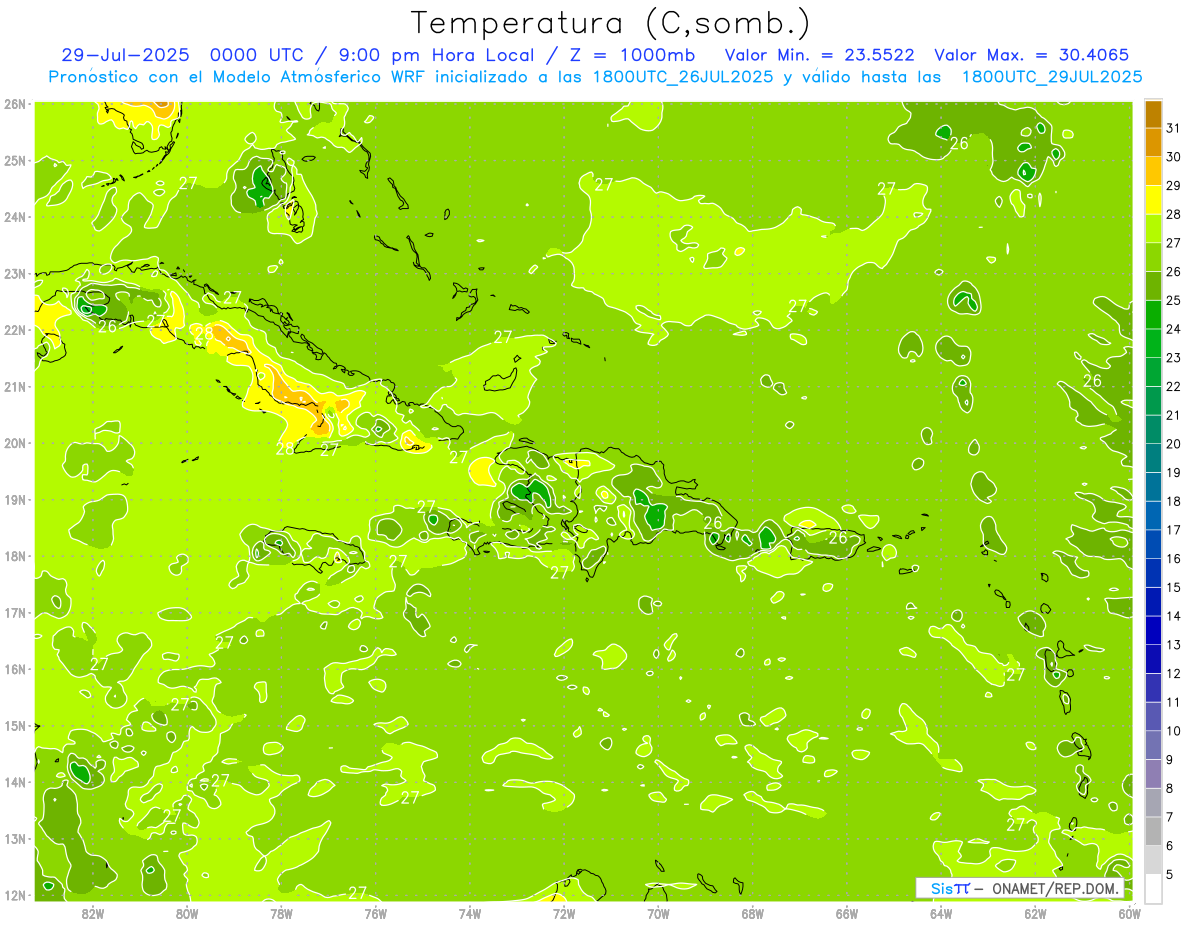Click the "0000 UTC" time label
Image resolution: width=1200 pixels, height=927 pixels.
point(256,55)
